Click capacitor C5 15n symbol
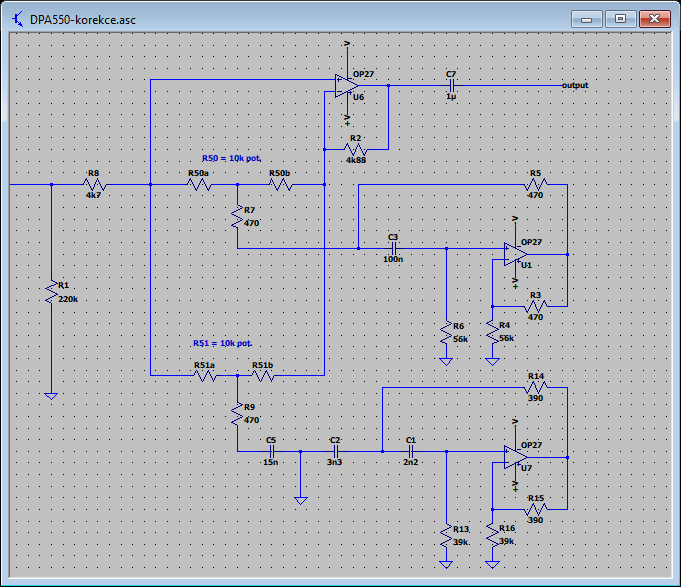The width and height of the screenshot is (681, 587). click(x=271, y=452)
